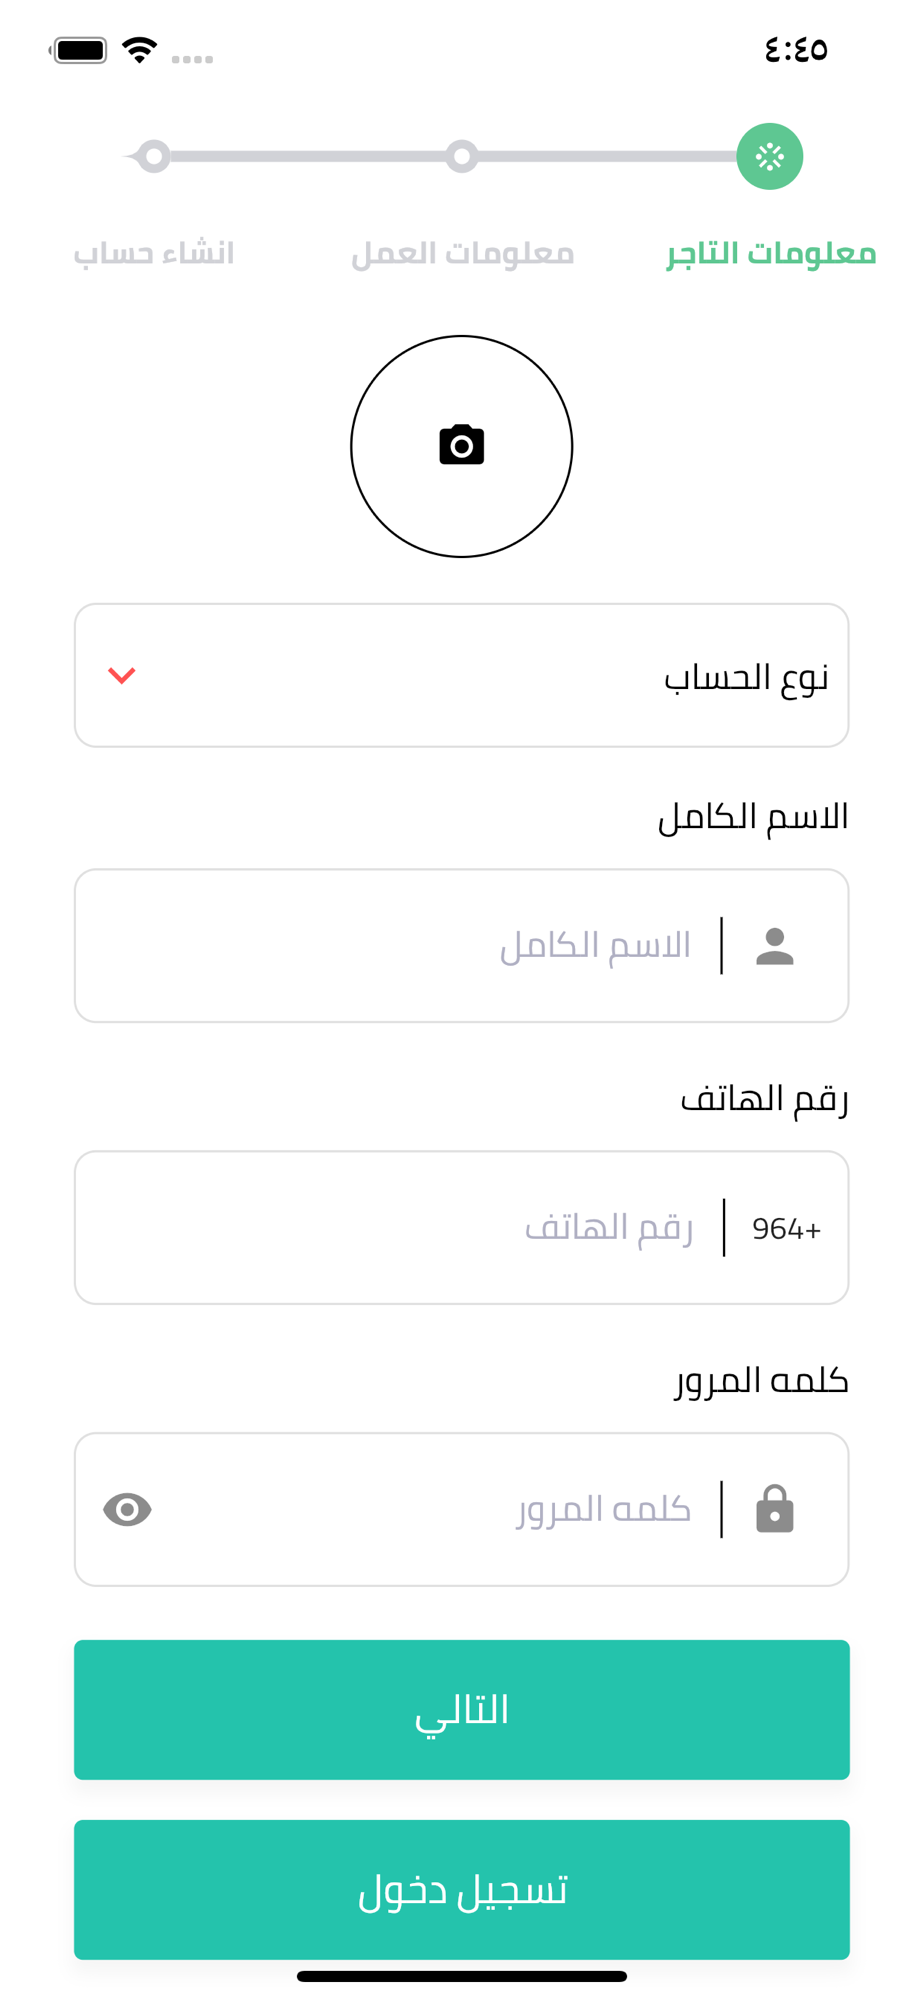Tap the camera icon to upload photo
This screenshot has width=924, height=2000.
click(x=461, y=445)
